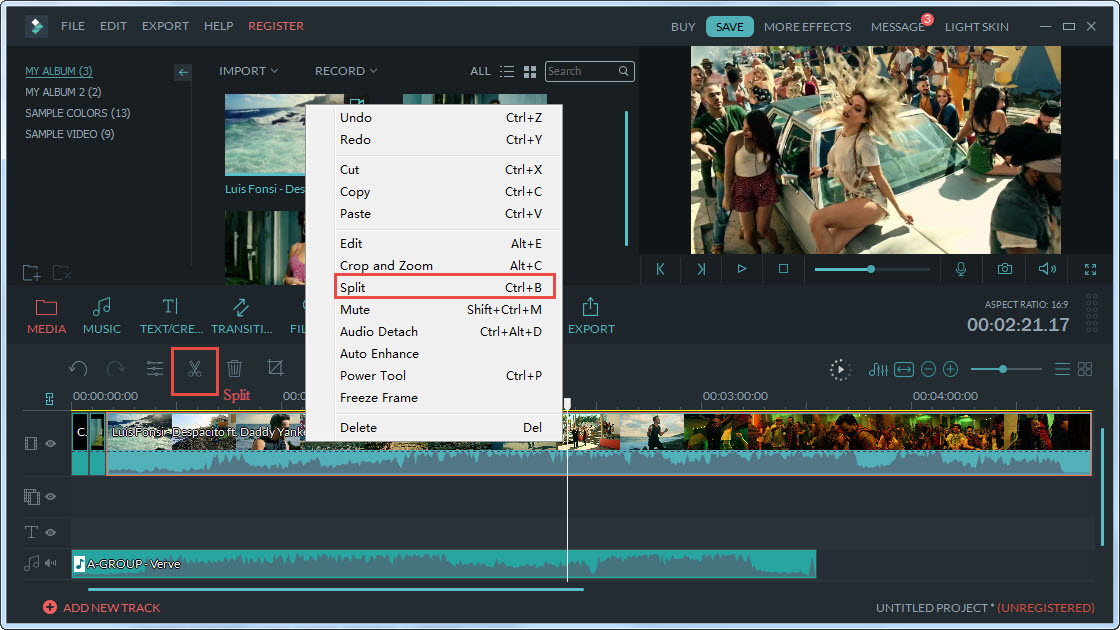Open the preview in fullscreen
The height and width of the screenshot is (630, 1120).
(1090, 269)
